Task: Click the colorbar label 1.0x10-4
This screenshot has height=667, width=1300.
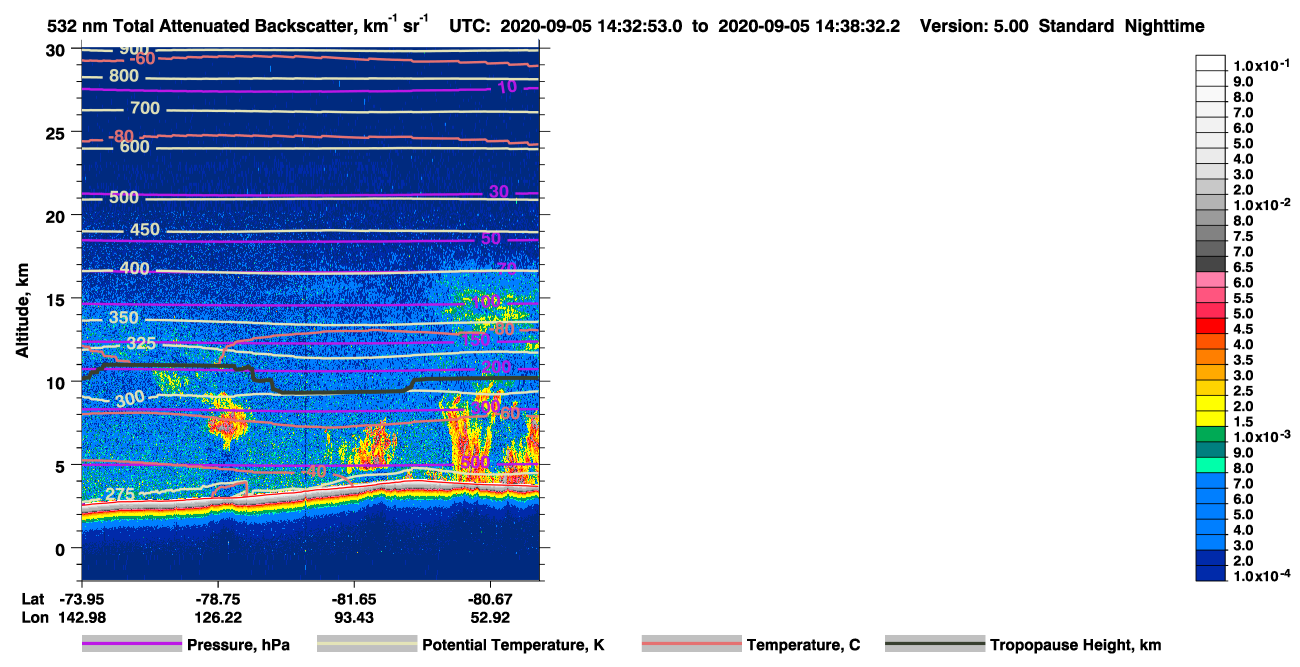Action: 1263,577
